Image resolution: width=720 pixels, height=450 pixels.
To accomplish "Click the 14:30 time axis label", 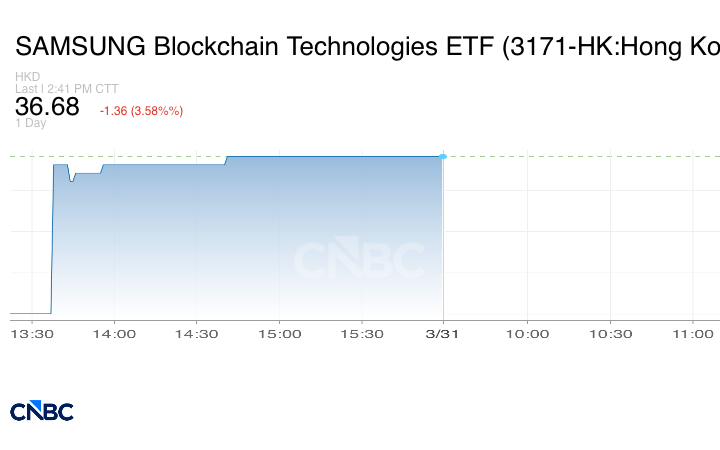I will pos(197,334).
